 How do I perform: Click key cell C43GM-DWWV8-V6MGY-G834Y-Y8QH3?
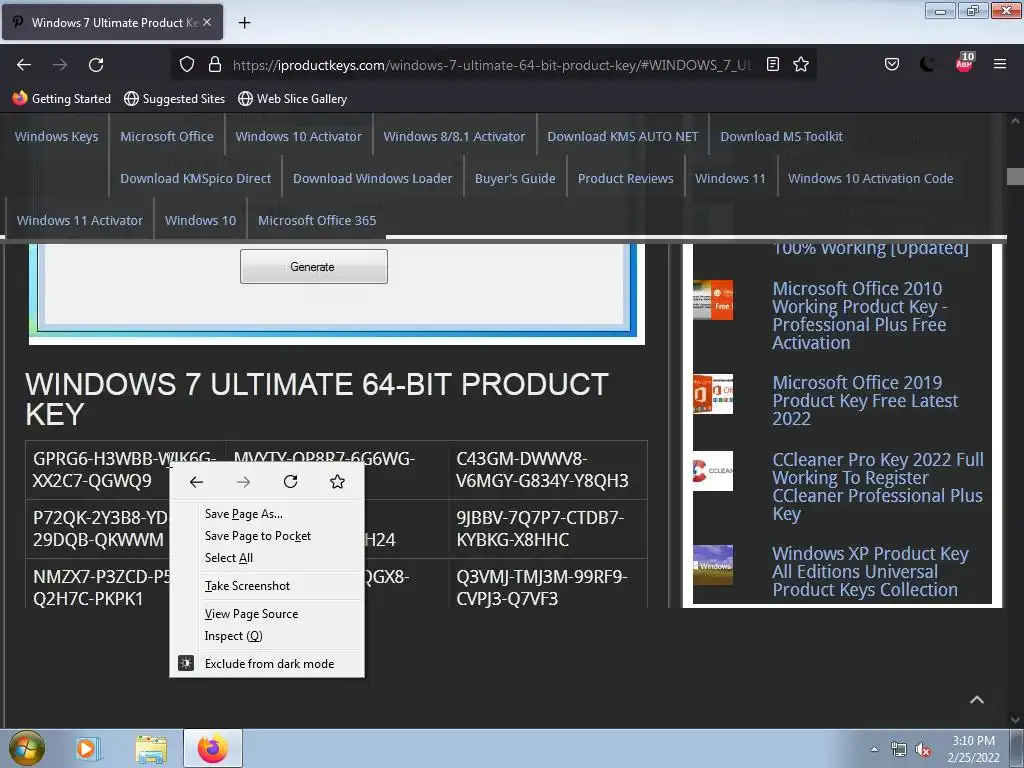(547, 470)
